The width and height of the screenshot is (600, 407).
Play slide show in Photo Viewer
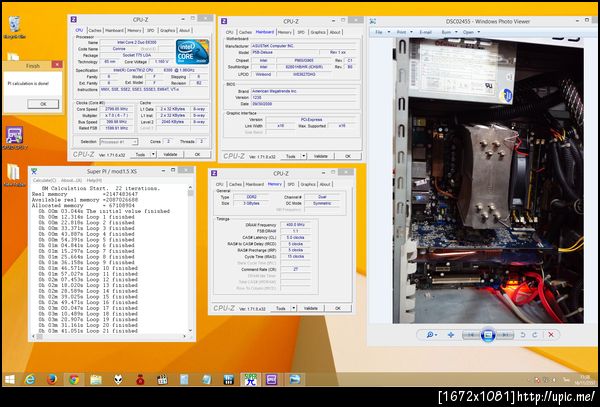coord(488,335)
